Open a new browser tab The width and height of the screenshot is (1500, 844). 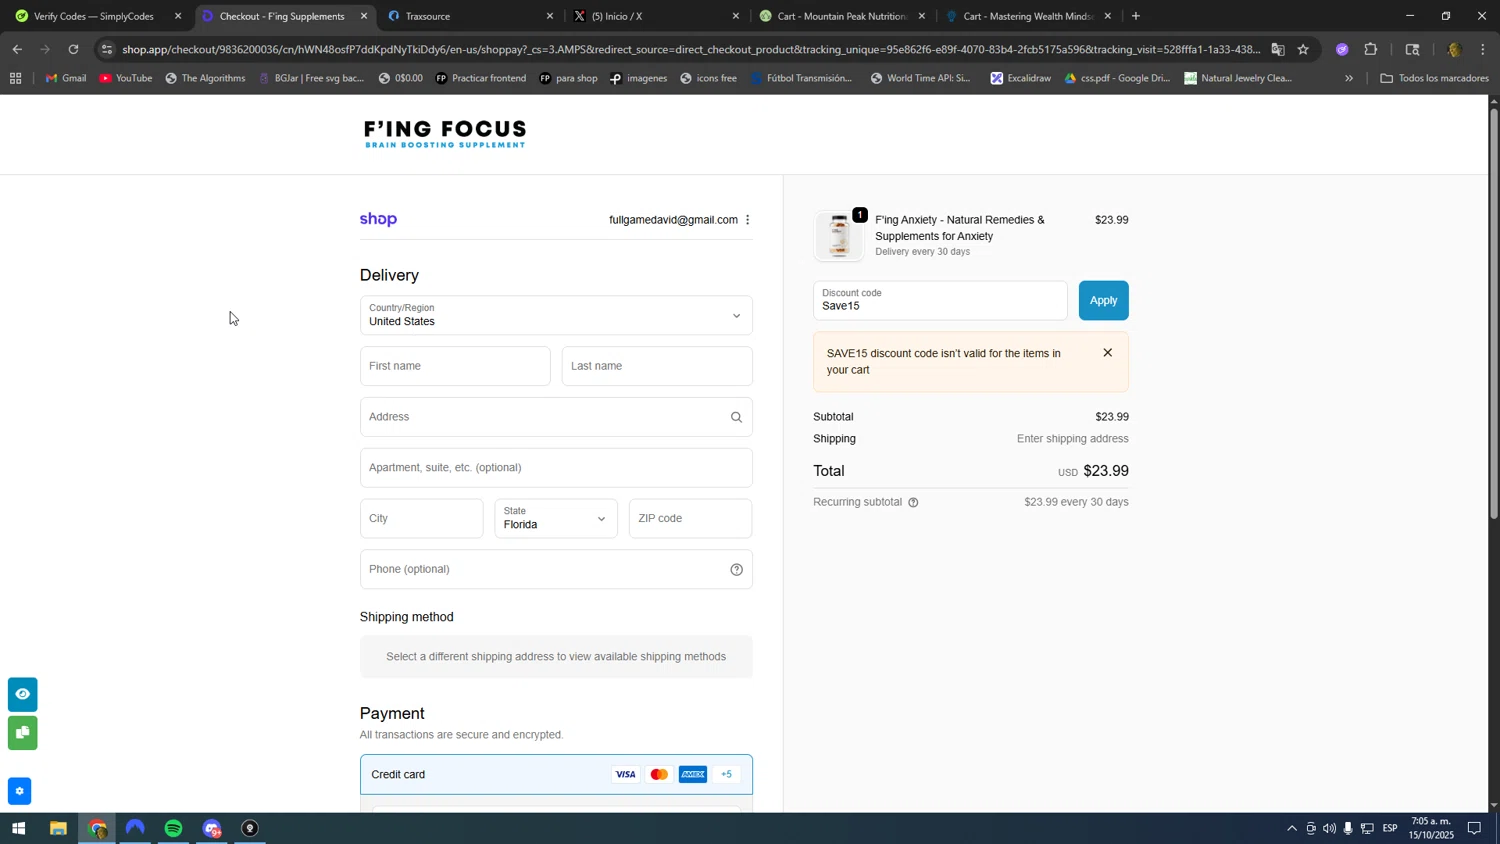1135,16
